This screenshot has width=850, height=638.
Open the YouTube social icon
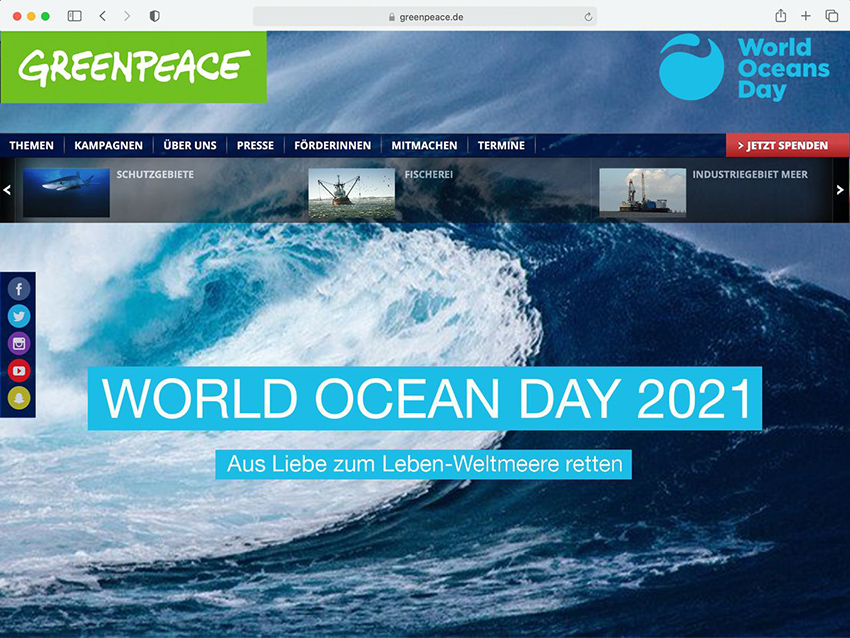[x=19, y=371]
